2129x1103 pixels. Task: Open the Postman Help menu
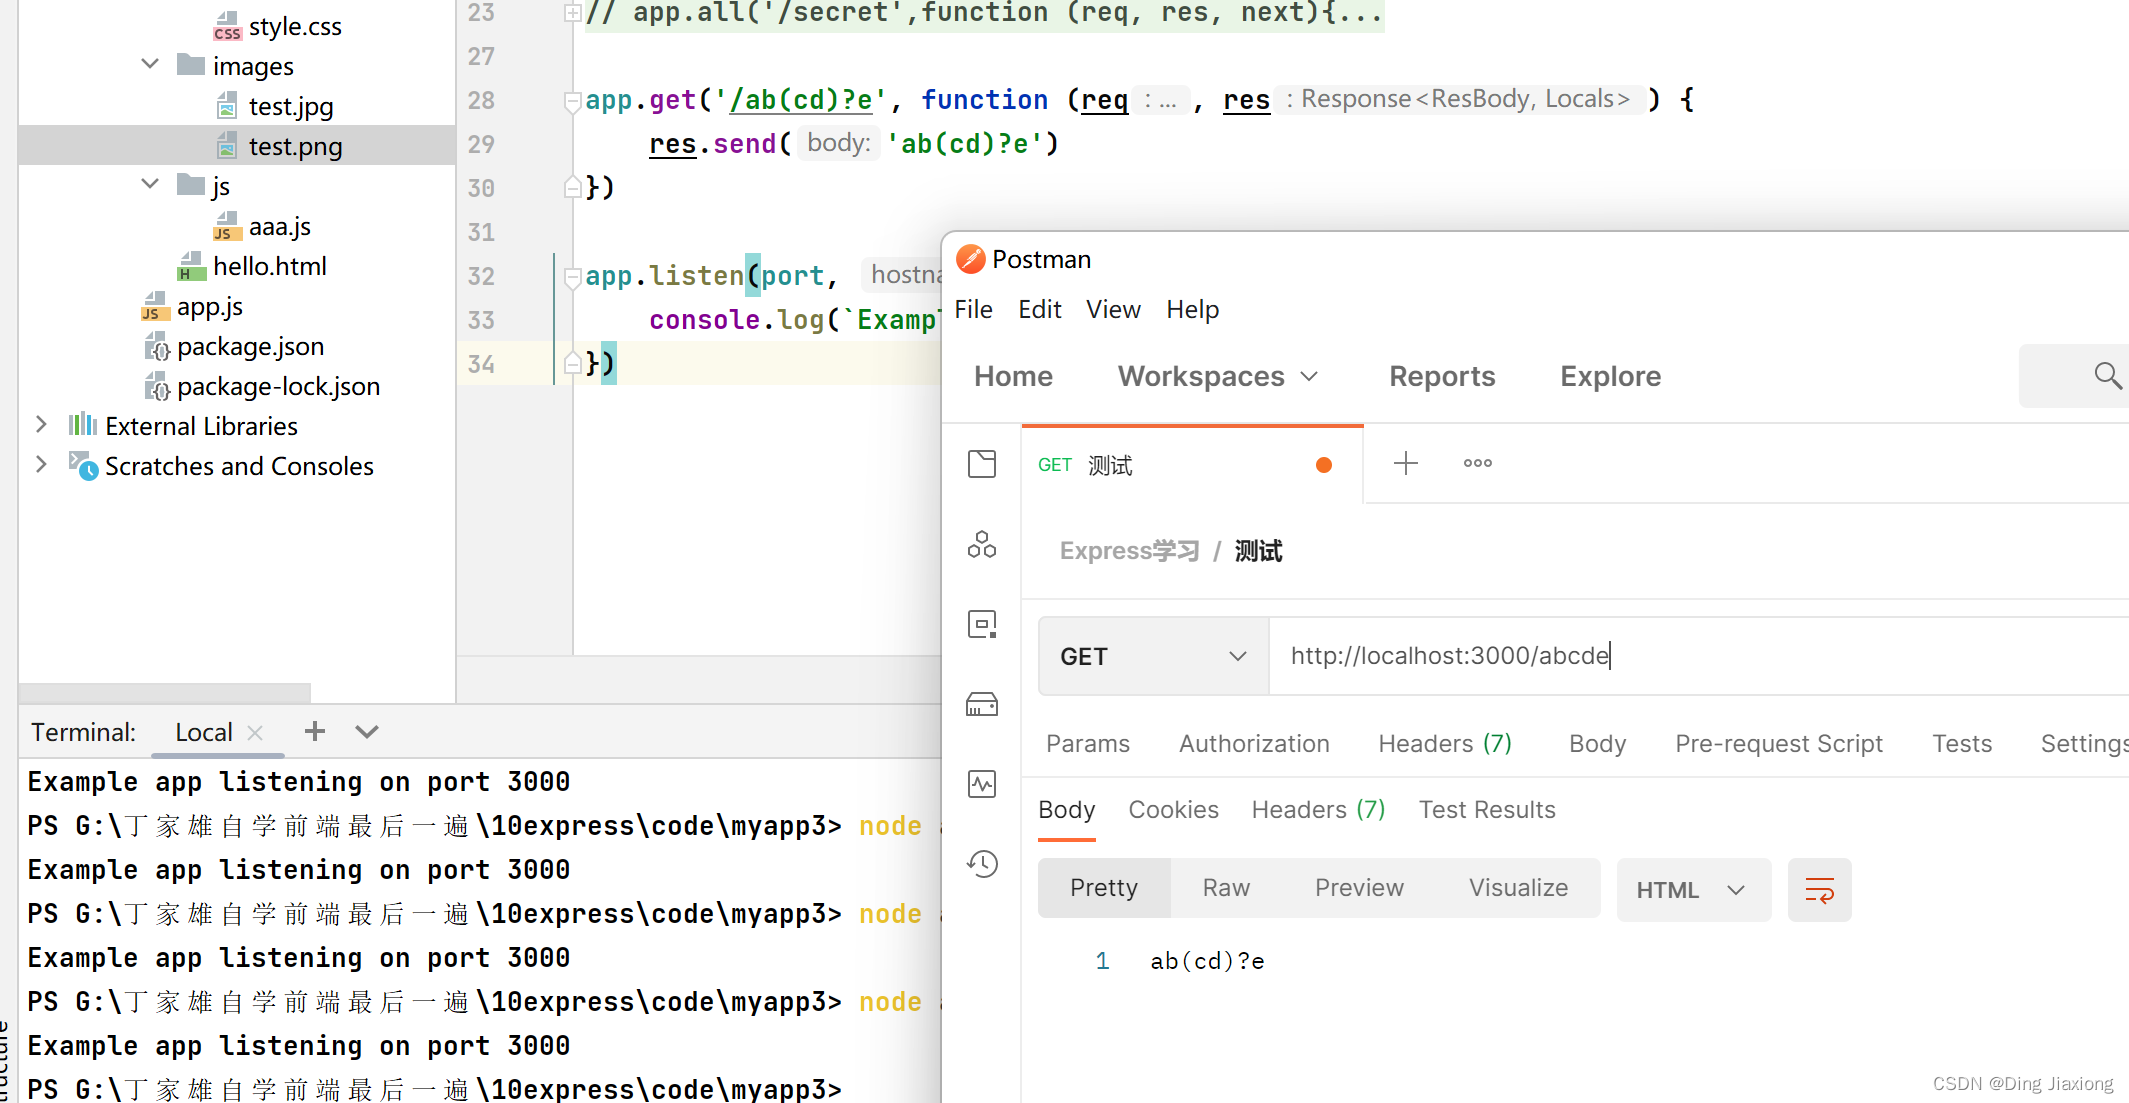click(1192, 310)
